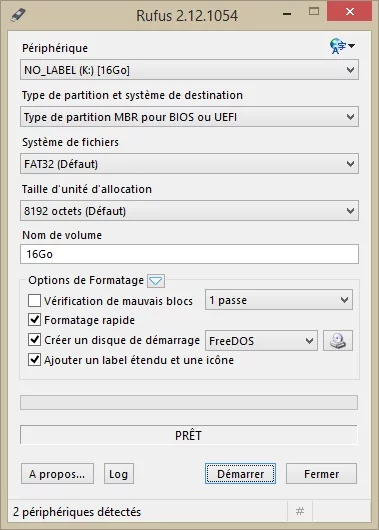The width and height of the screenshot is (379, 530).
Task: Uncheck Créer un disque de démarrage
Action: pos(34,340)
